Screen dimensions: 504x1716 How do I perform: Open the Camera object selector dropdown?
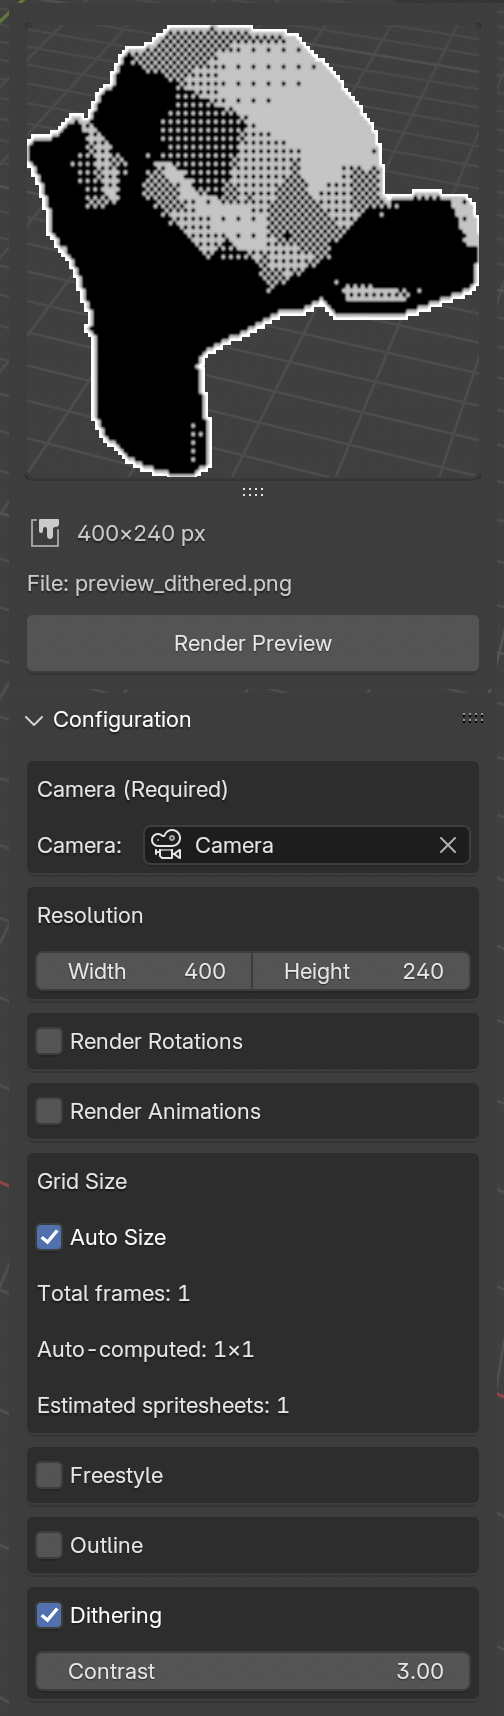(x=307, y=845)
